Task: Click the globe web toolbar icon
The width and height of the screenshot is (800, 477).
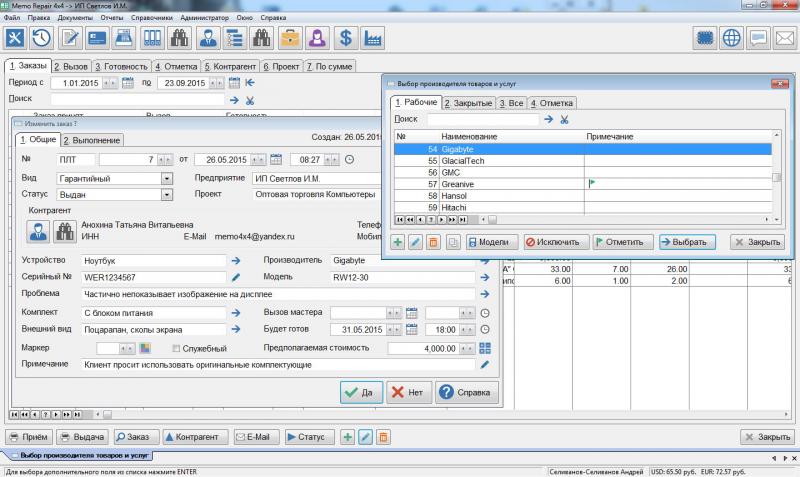Action: point(732,38)
